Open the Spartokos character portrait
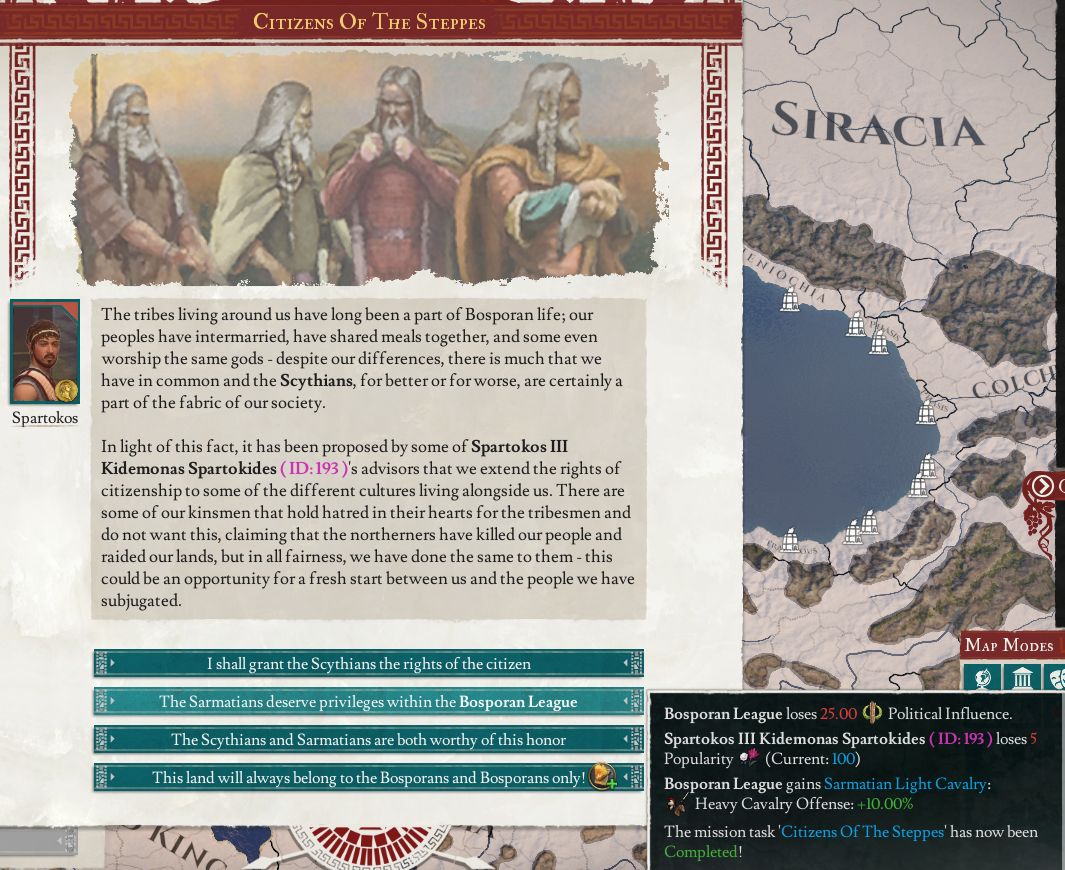The height and width of the screenshot is (870, 1065). 45,352
